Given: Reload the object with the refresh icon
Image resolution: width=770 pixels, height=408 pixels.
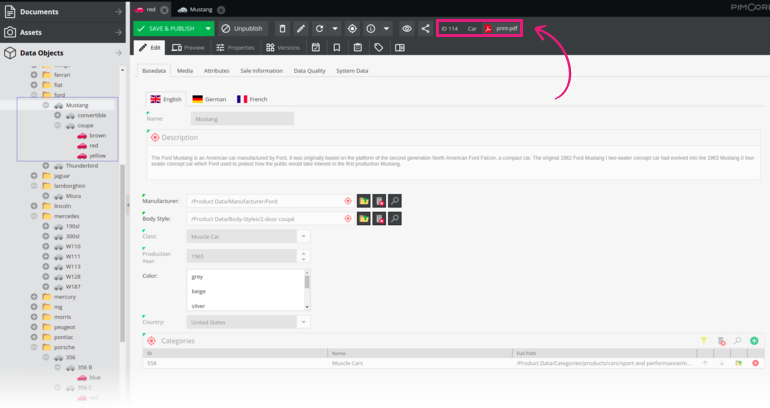Looking at the screenshot, I should click(x=319, y=28).
